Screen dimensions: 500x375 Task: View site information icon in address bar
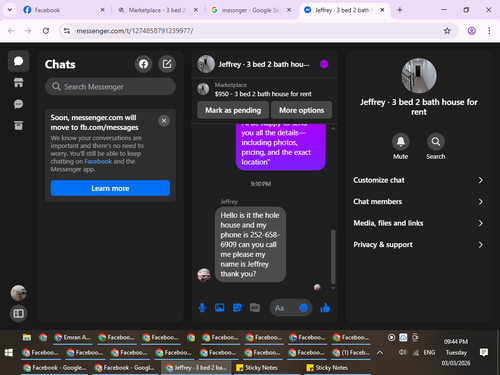[67, 31]
